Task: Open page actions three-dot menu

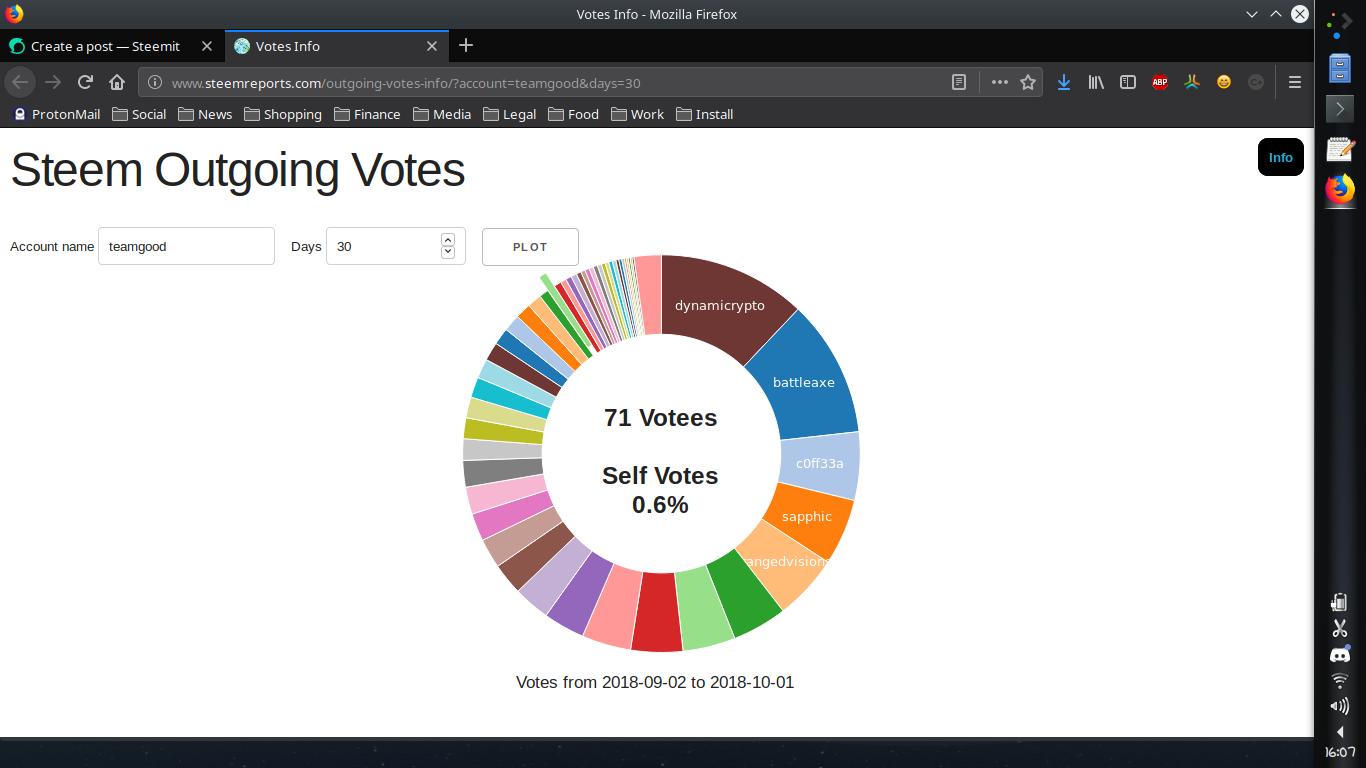Action: pos(999,82)
